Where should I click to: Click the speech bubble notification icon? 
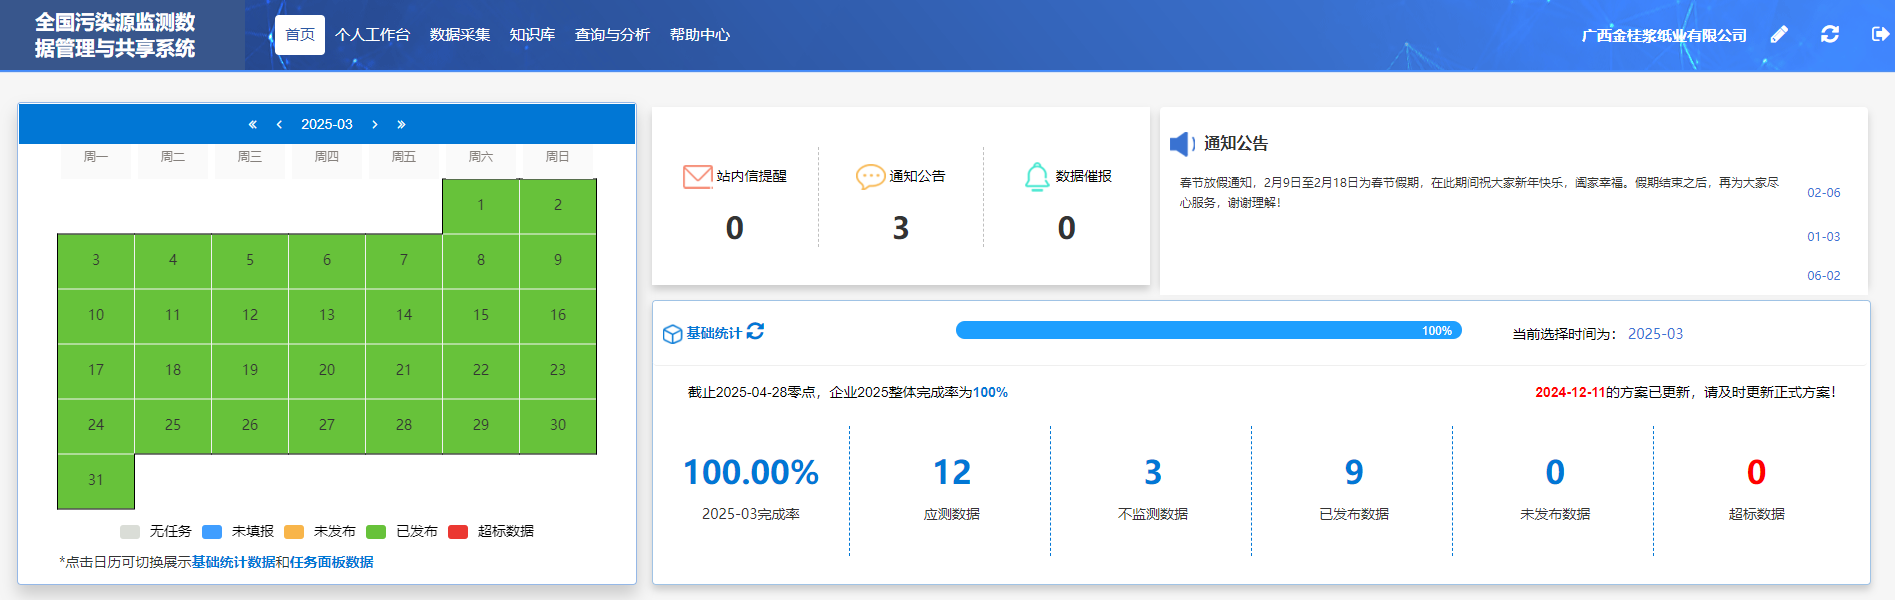pos(870,177)
